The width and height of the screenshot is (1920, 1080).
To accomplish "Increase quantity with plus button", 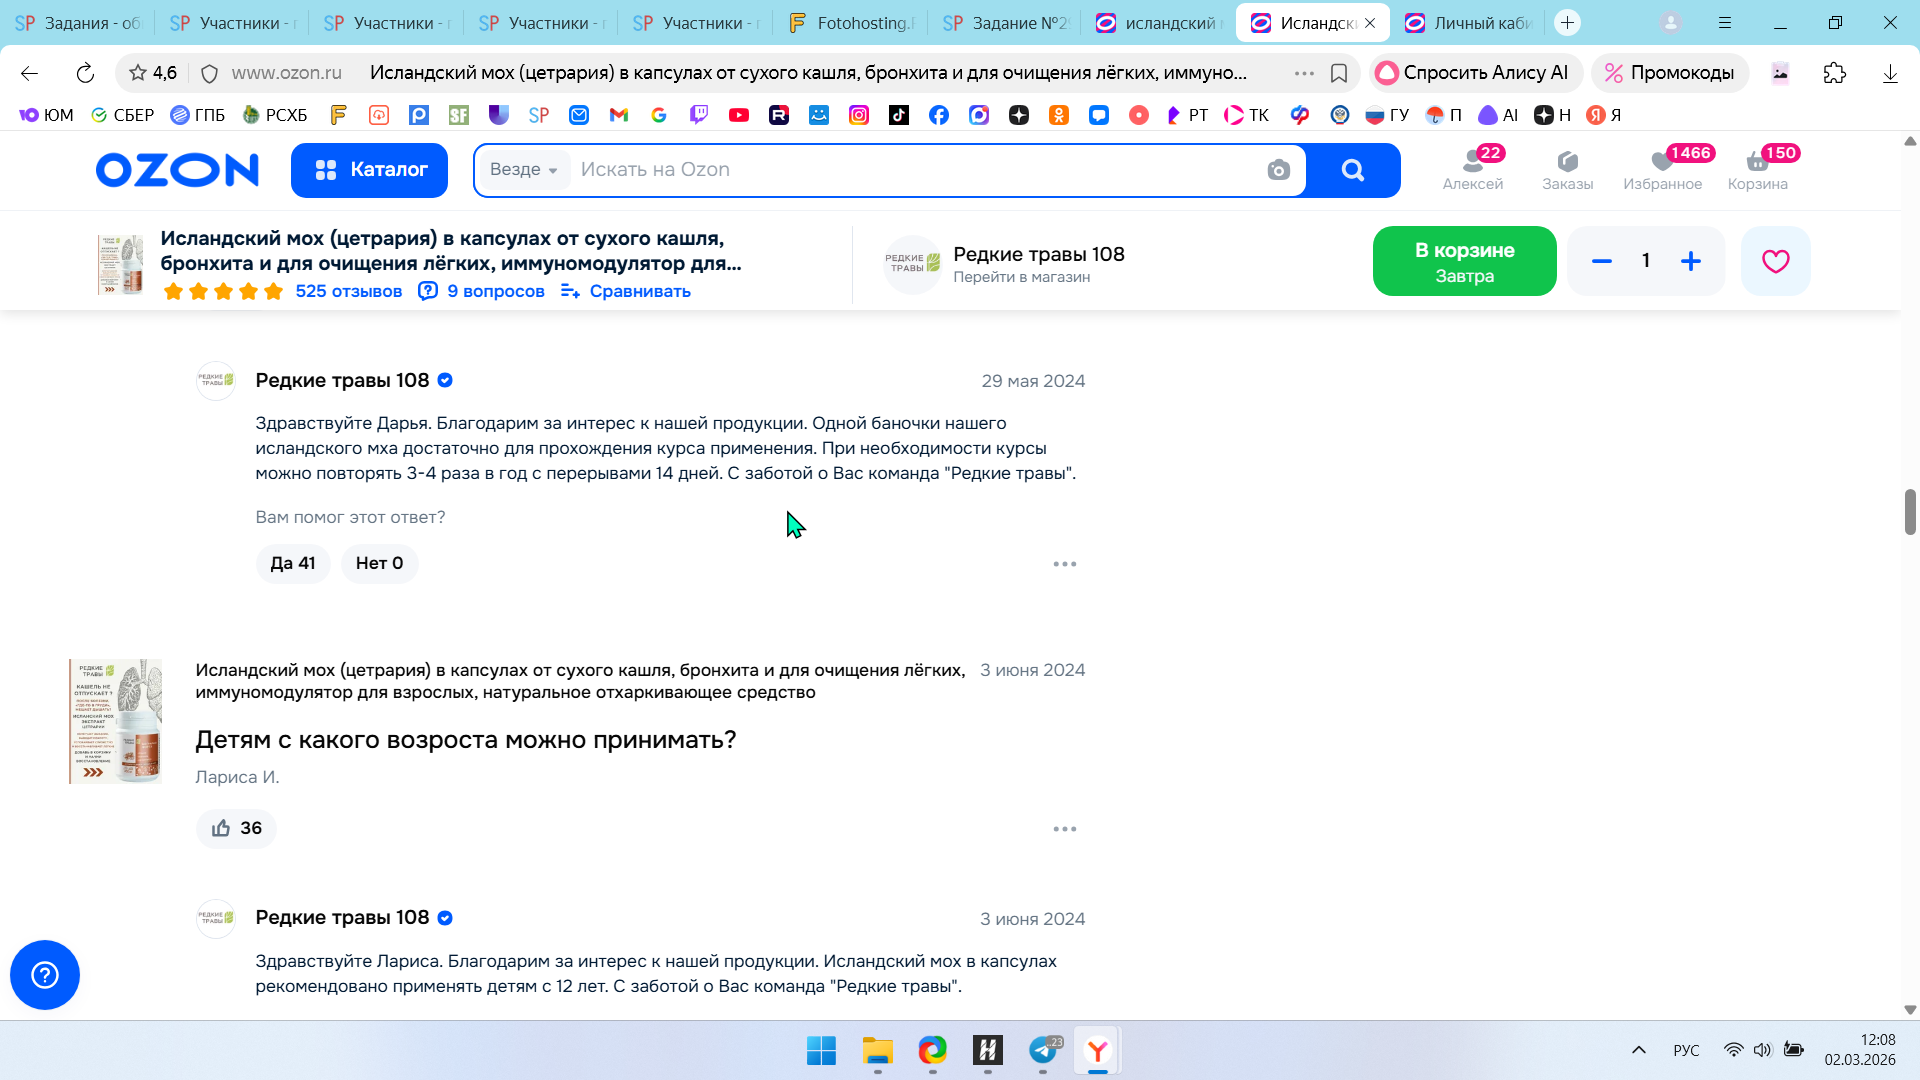I will pos(1690,261).
